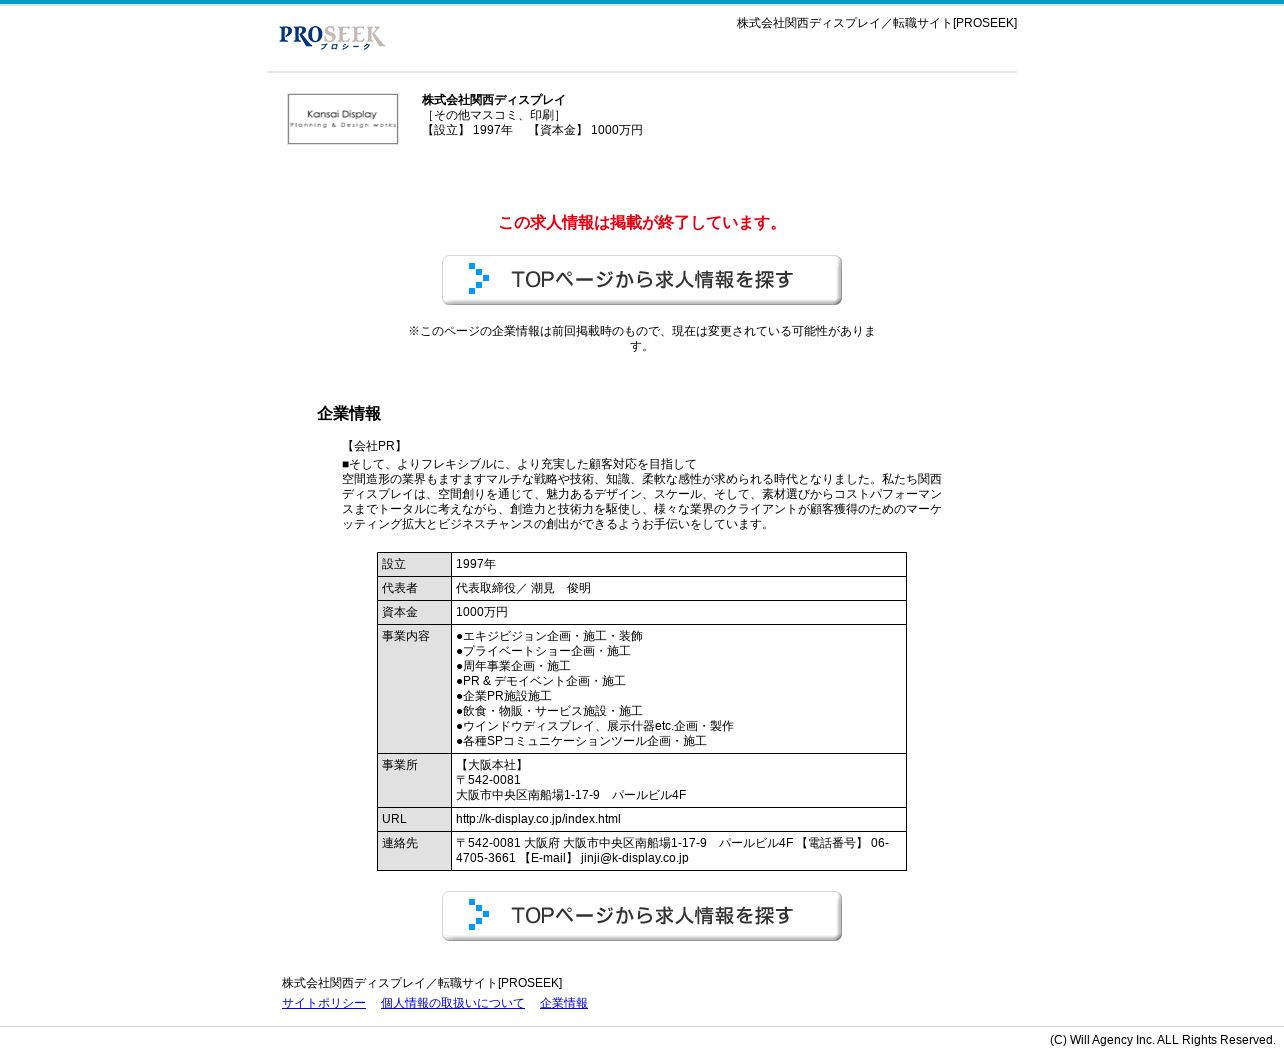
Task: Click representative name 代表取締役／潮見 俊明
Action: [x=523, y=588]
